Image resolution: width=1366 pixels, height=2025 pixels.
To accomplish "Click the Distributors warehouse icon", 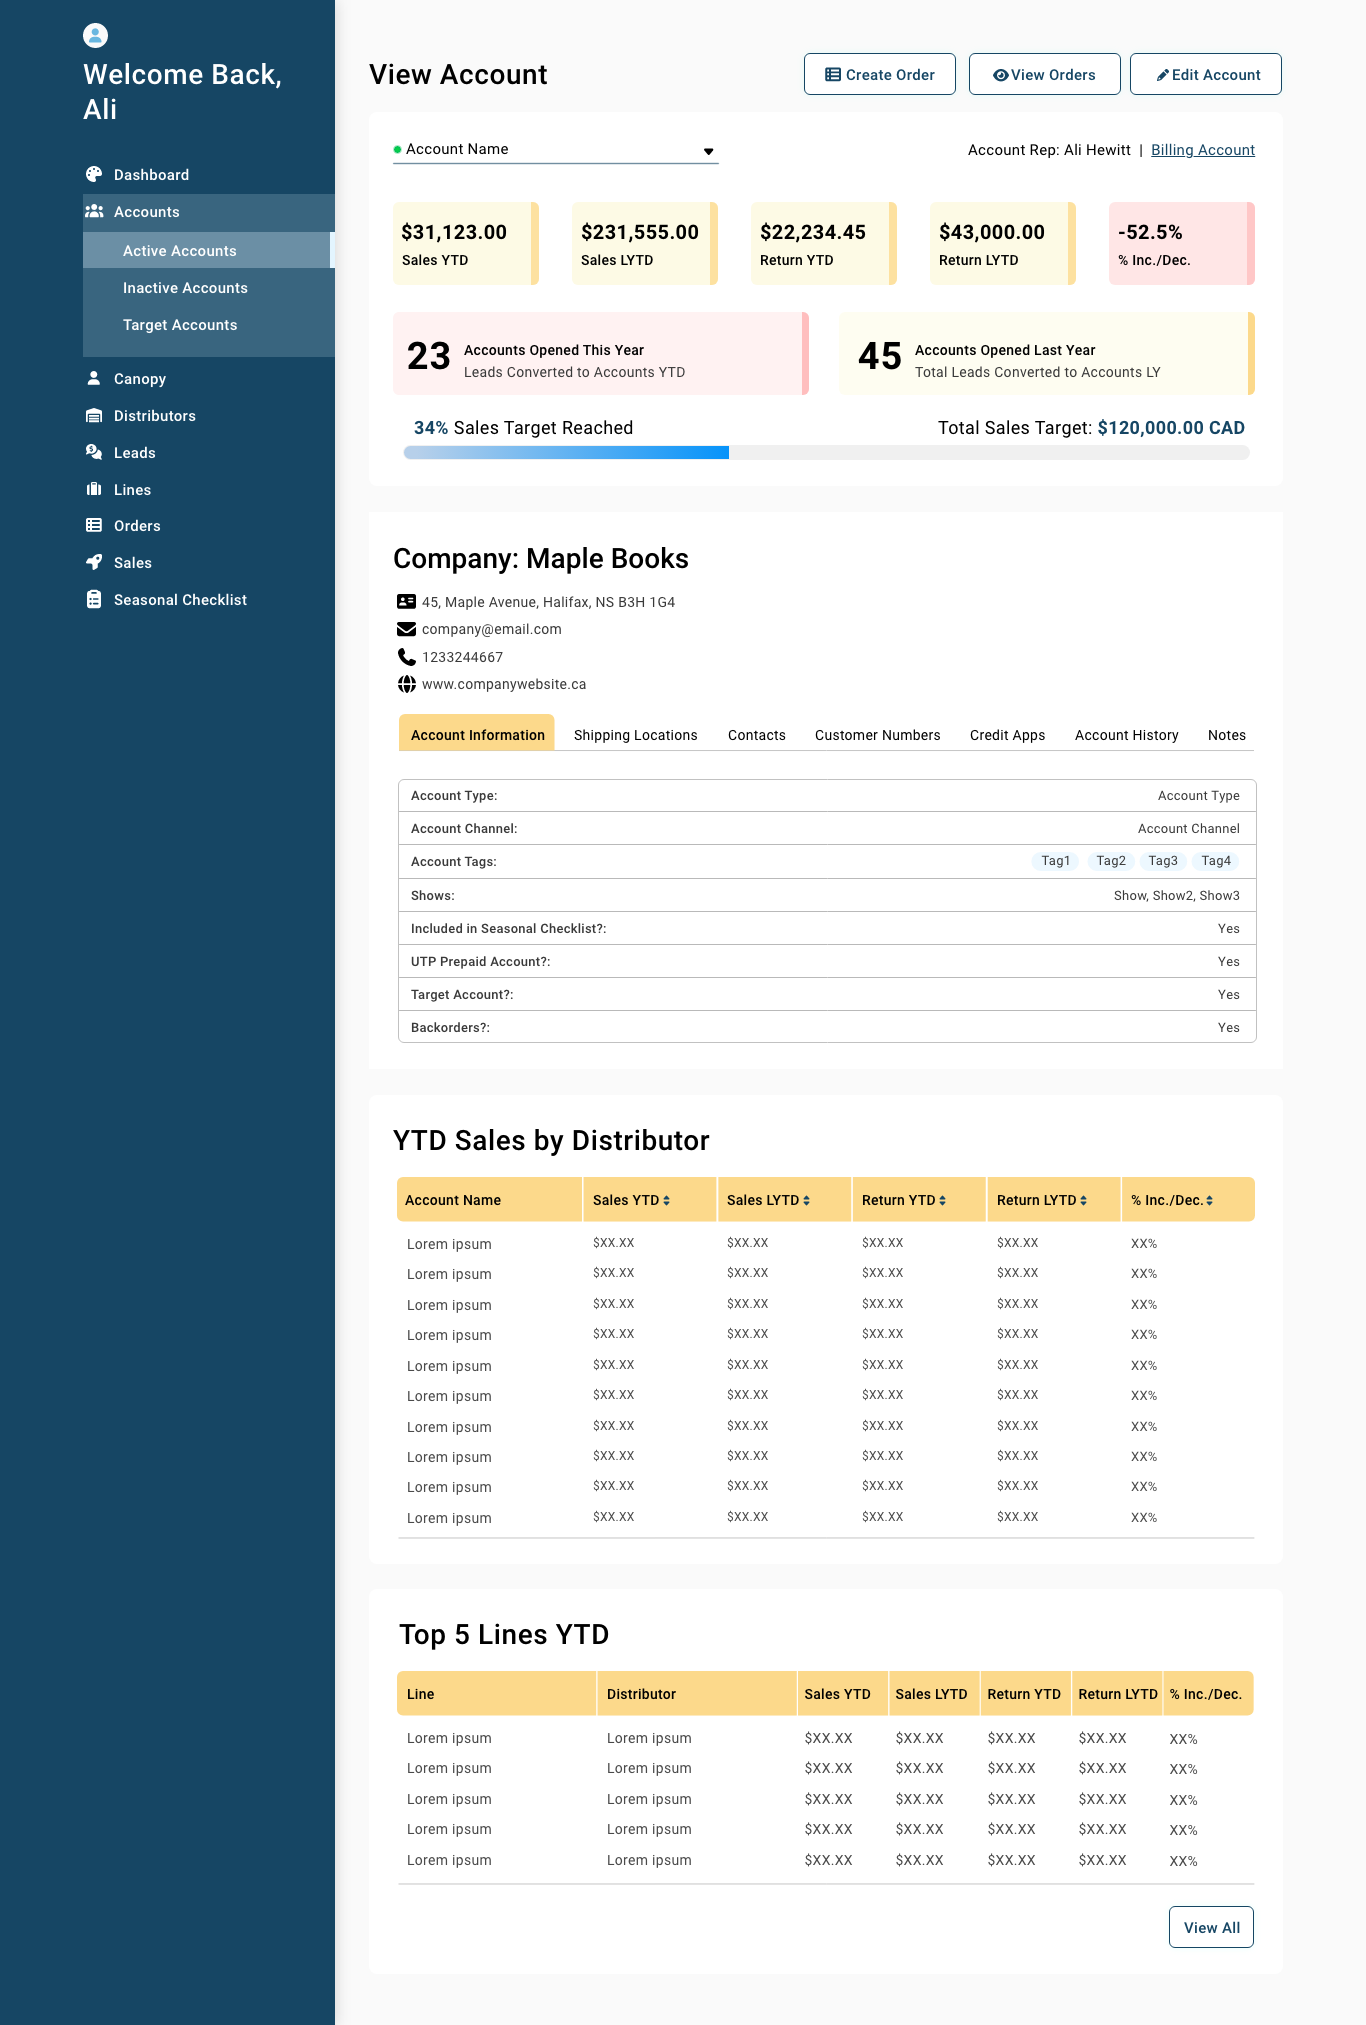I will pyautogui.click(x=94, y=415).
